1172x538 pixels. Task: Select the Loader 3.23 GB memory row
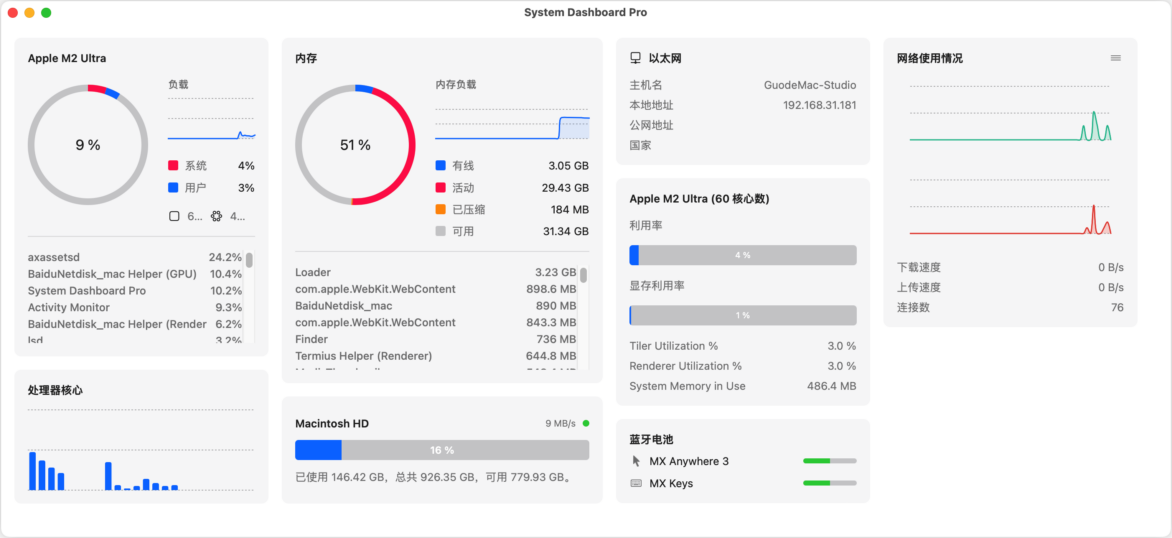[436, 272]
